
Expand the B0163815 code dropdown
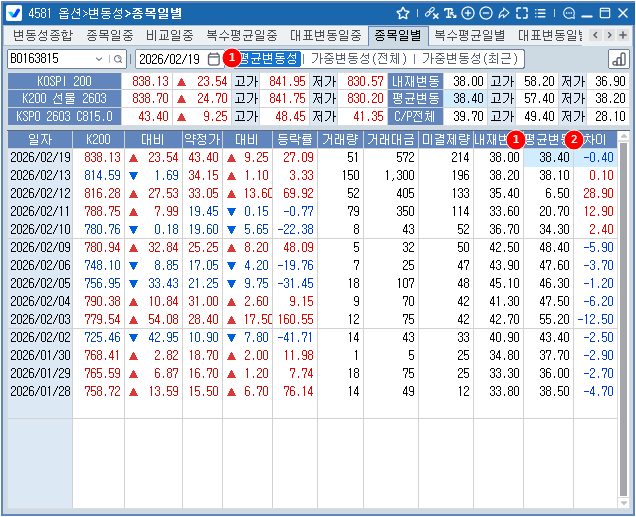click(x=99, y=59)
